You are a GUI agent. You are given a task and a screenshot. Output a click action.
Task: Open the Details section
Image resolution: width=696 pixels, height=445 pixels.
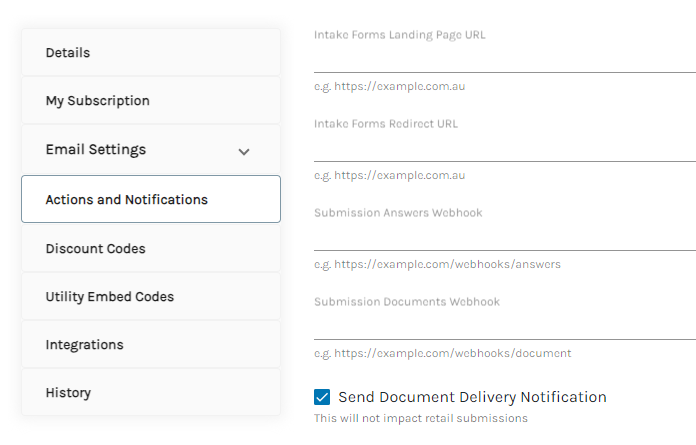tap(151, 52)
